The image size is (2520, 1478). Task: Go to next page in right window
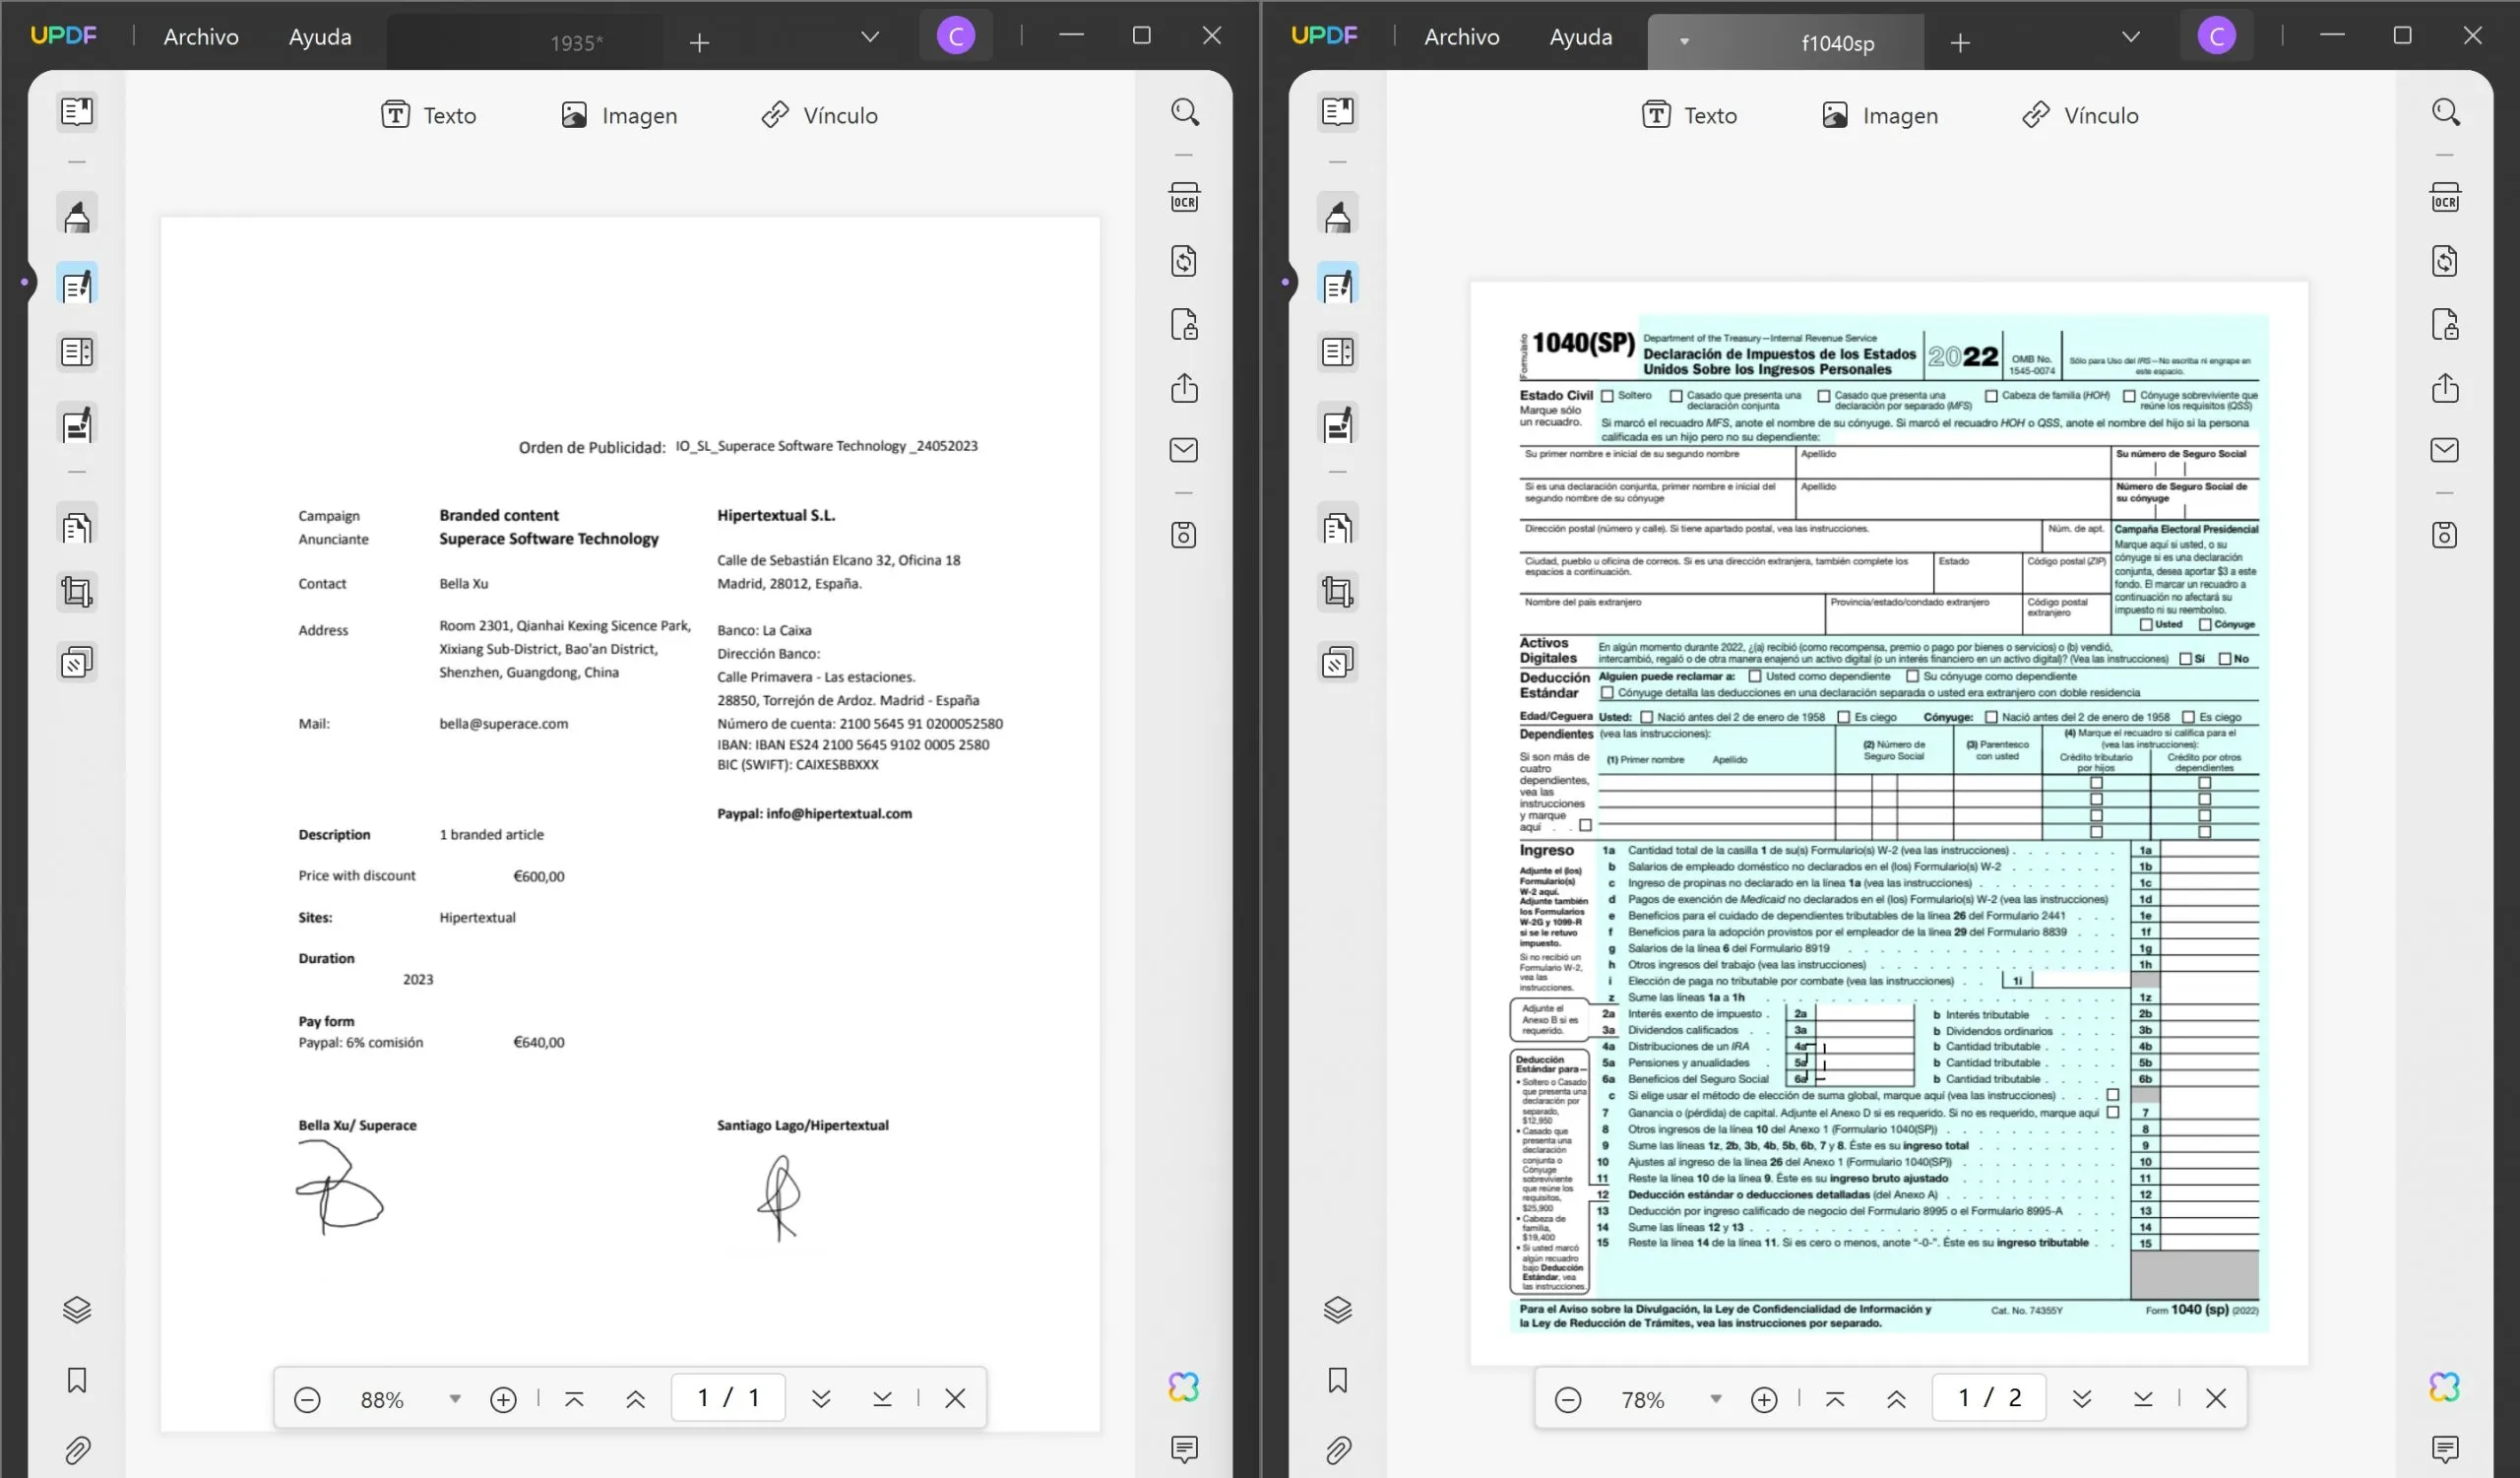point(2082,1398)
